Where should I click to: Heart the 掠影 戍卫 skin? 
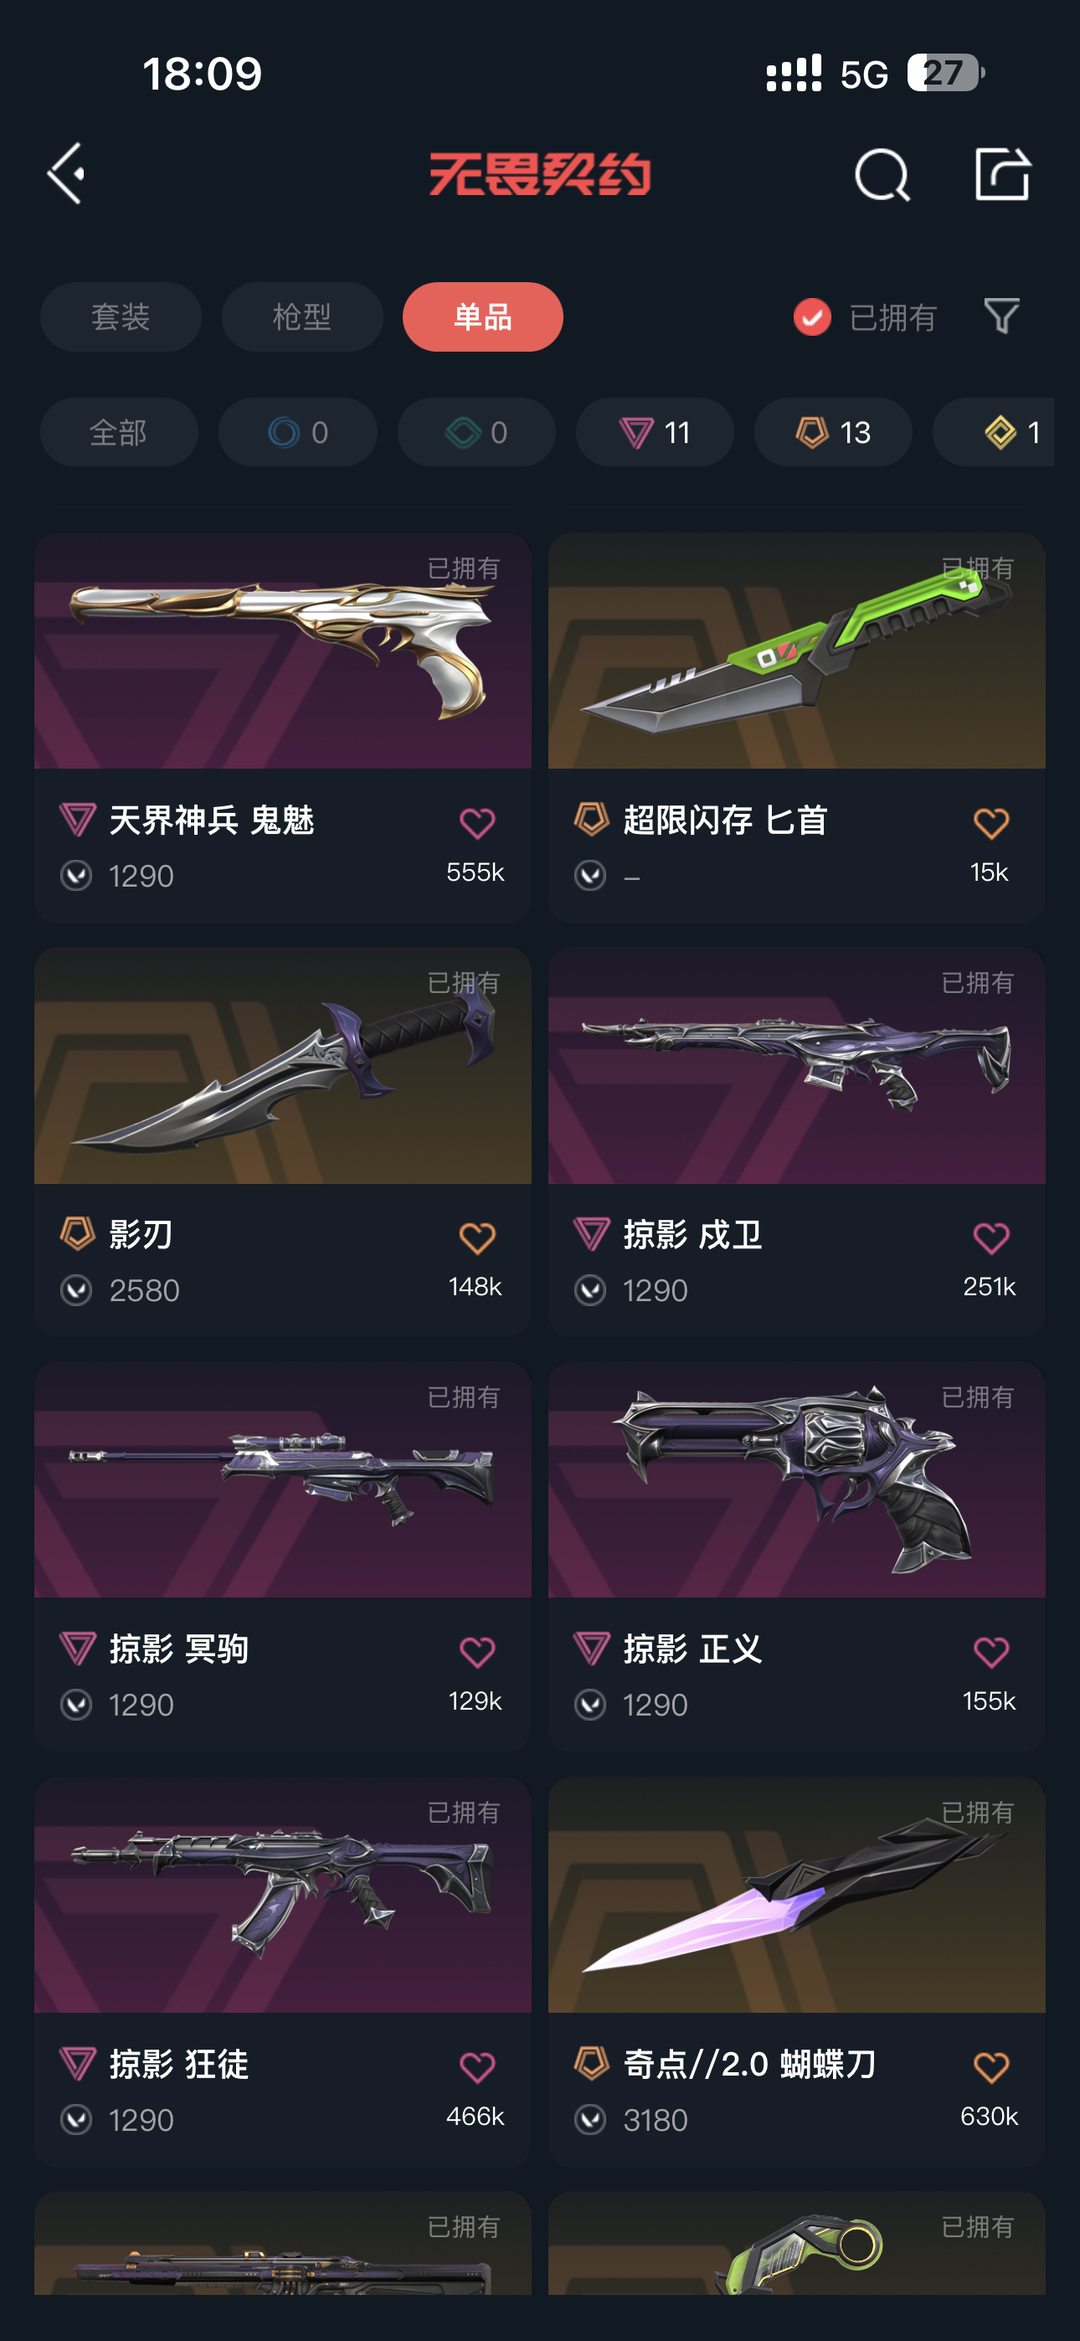click(x=991, y=1238)
